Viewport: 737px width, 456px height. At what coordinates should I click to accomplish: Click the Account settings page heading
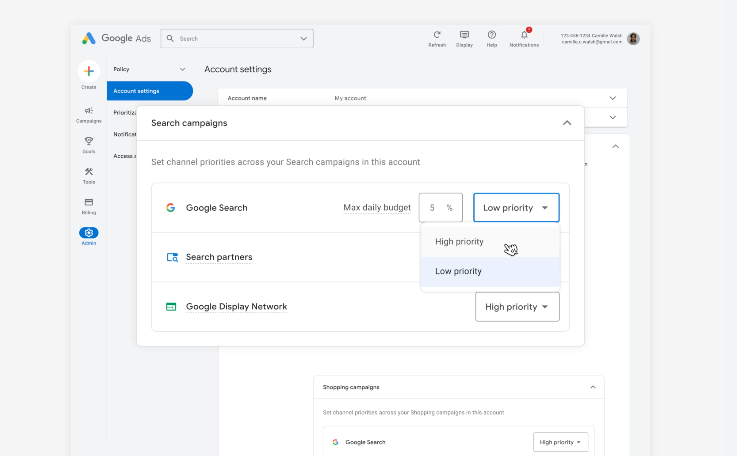coord(238,69)
